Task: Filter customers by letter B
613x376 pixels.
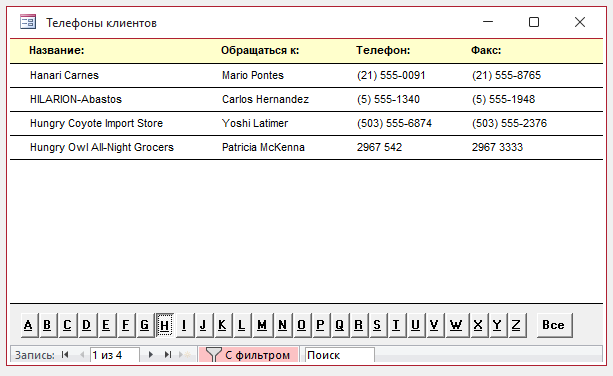Action: point(48,325)
